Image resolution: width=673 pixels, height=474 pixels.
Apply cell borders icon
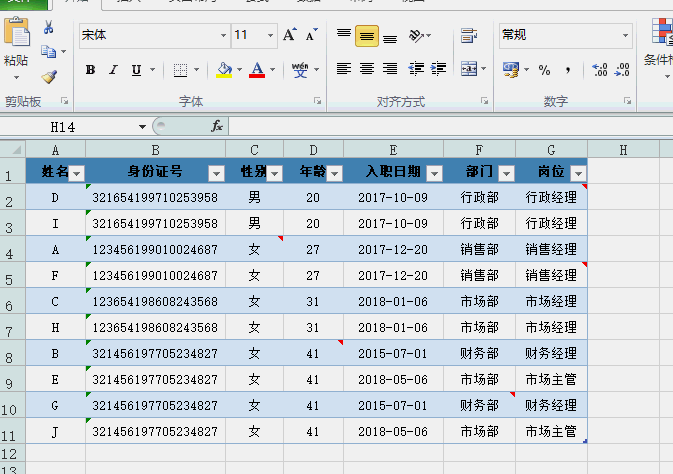click(180, 70)
